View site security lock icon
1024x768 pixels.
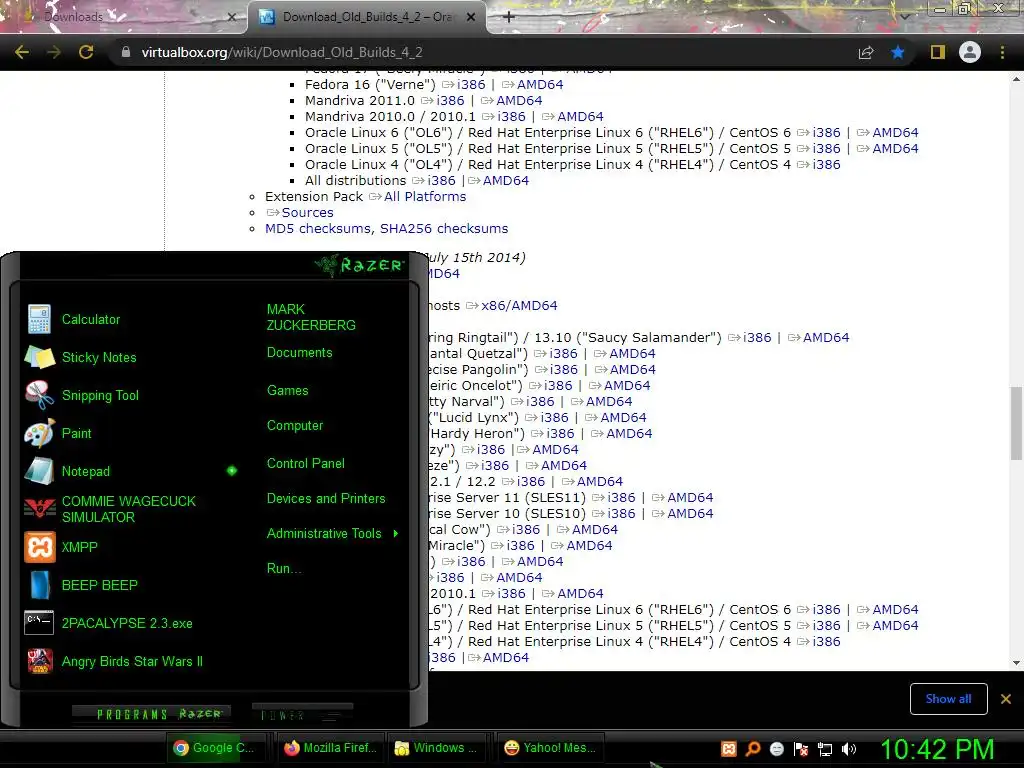point(126,52)
